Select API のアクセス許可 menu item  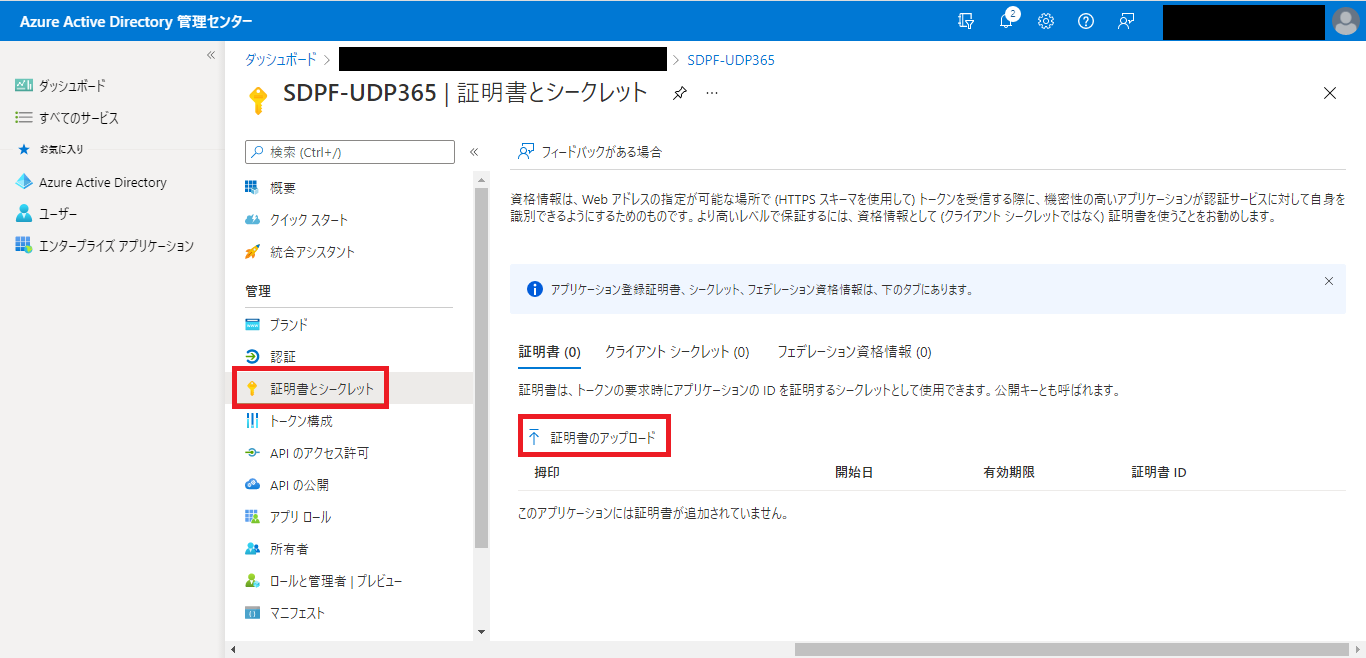point(319,453)
